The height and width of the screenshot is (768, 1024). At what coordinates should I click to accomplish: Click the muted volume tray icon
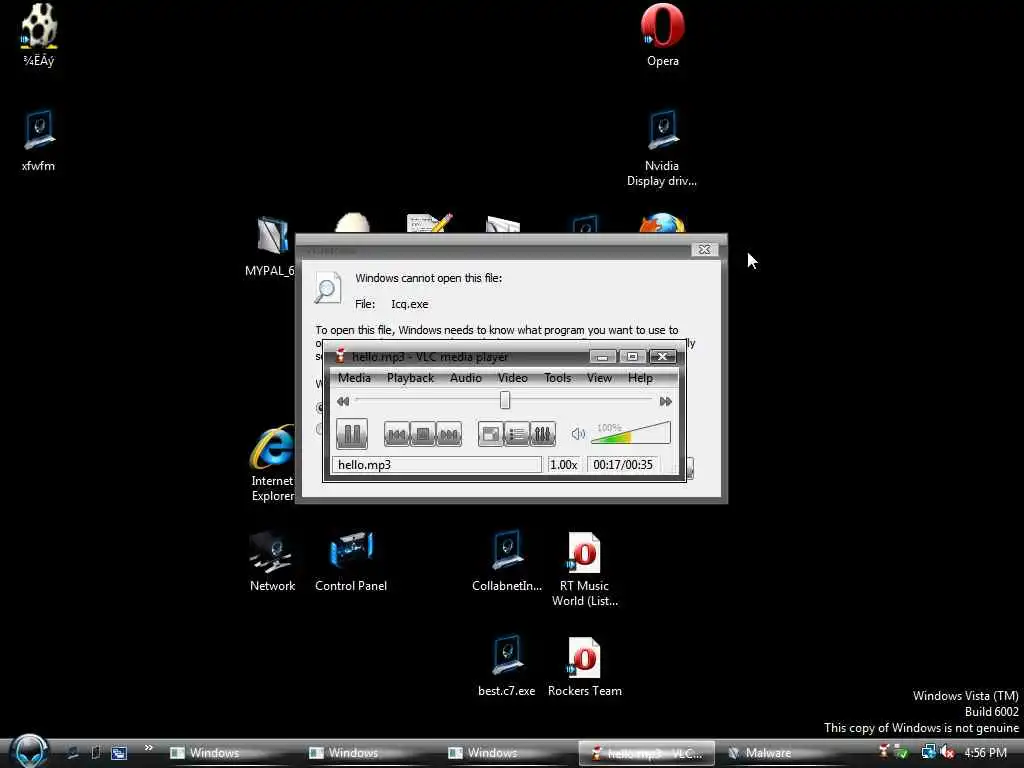[x=948, y=753]
